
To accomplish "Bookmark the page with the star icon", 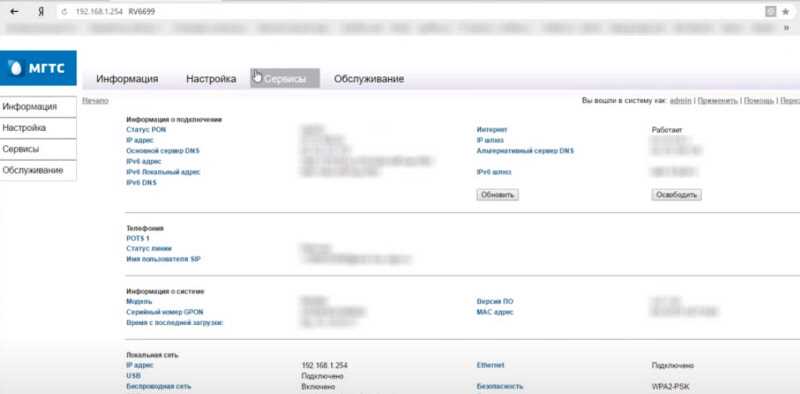I will 786,11.
